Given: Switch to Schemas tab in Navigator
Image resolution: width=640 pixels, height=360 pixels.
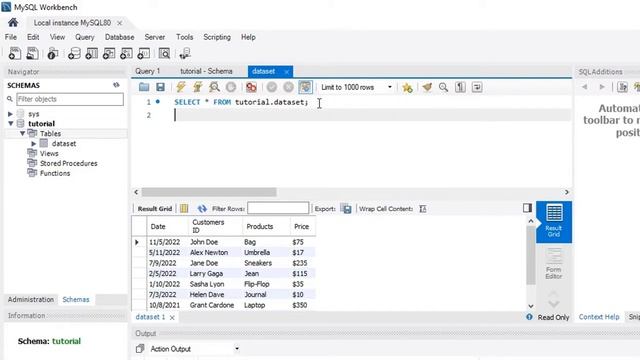Looking at the screenshot, I should point(76,299).
